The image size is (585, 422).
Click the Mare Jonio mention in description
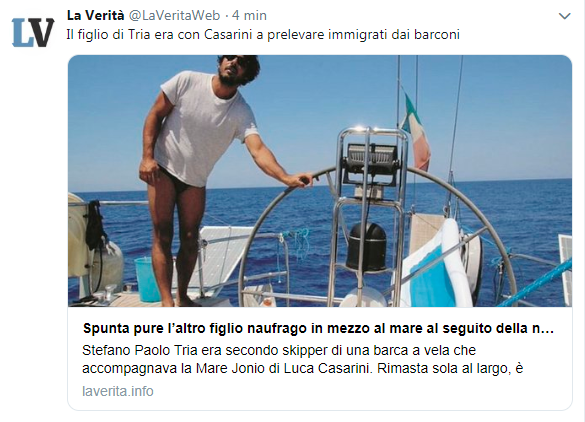[x=230, y=368]
